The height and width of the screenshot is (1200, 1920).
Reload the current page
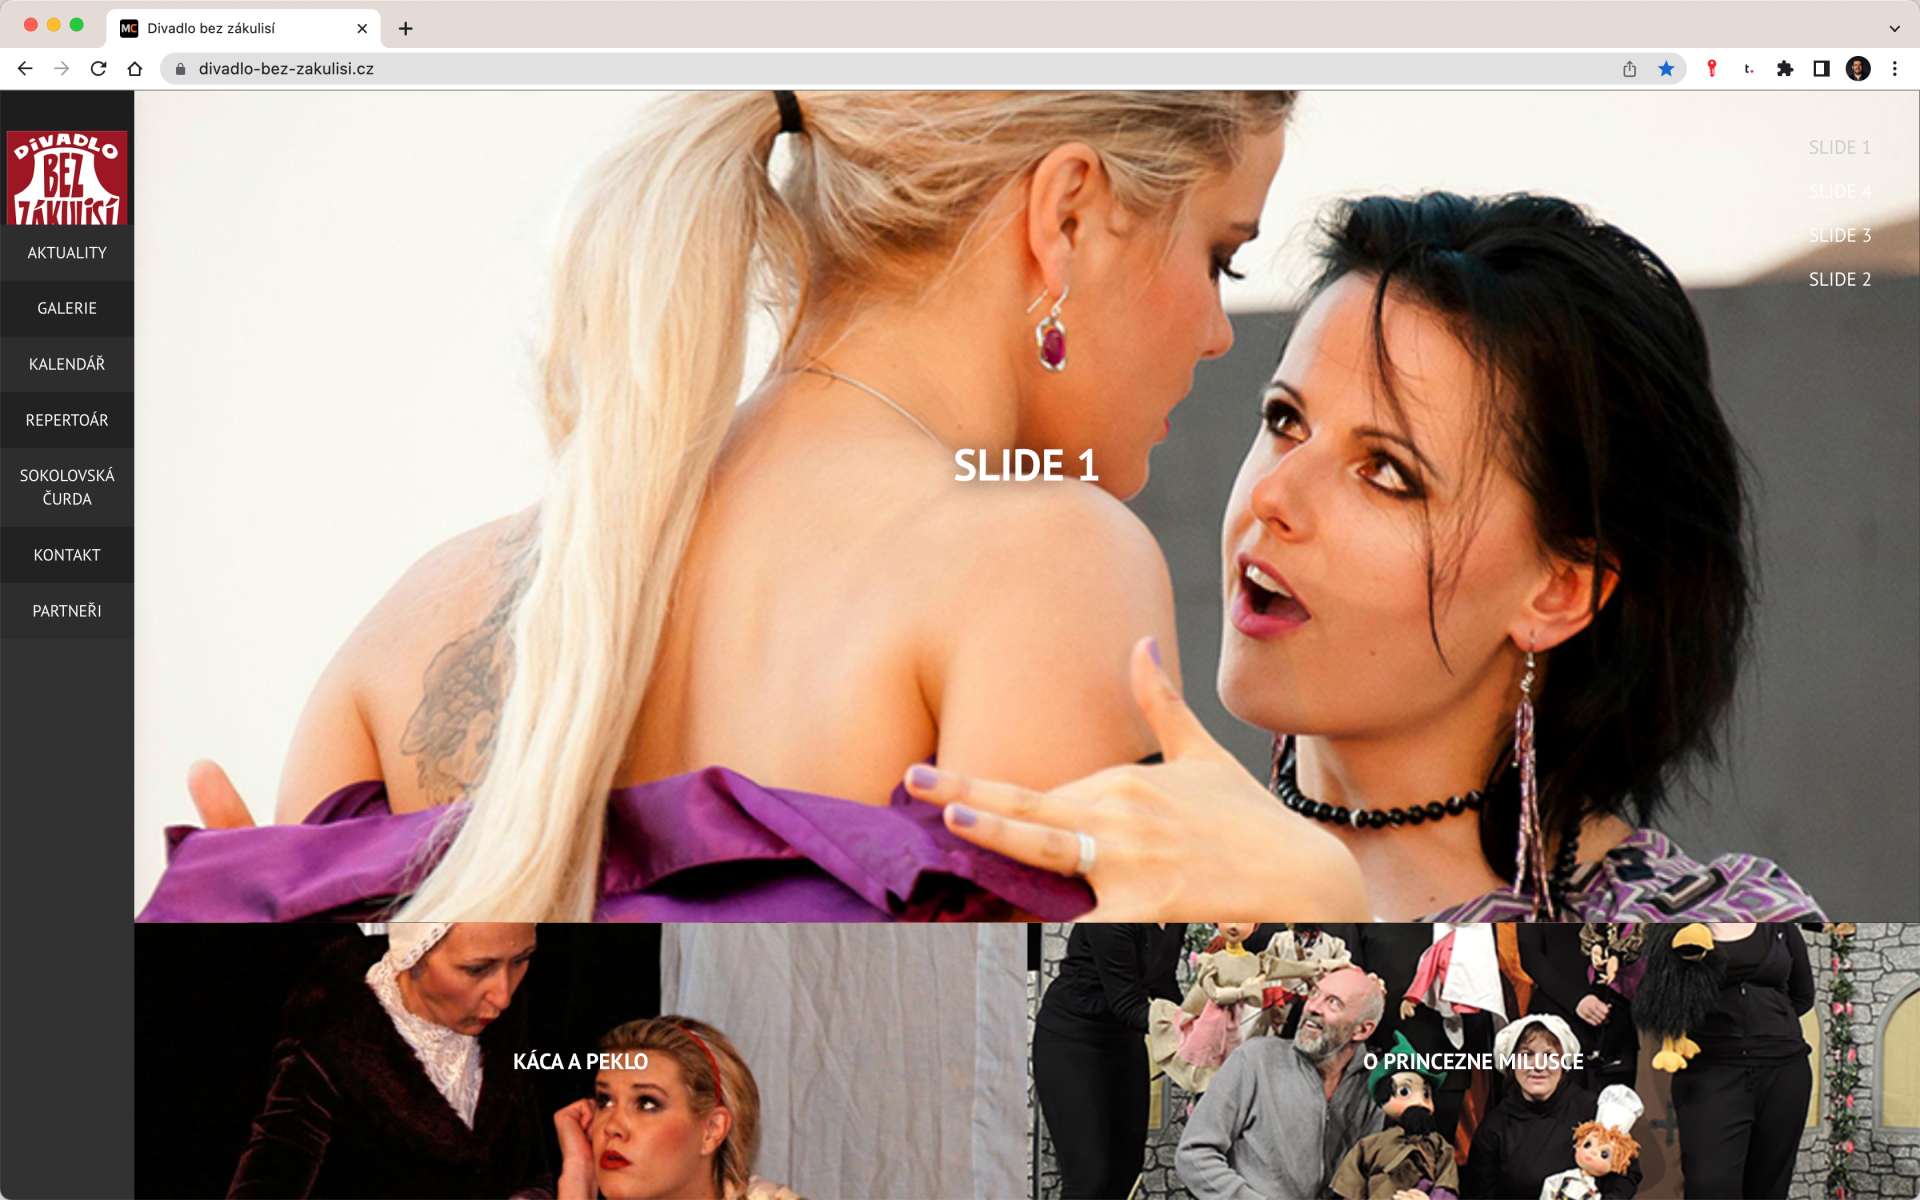98,69
